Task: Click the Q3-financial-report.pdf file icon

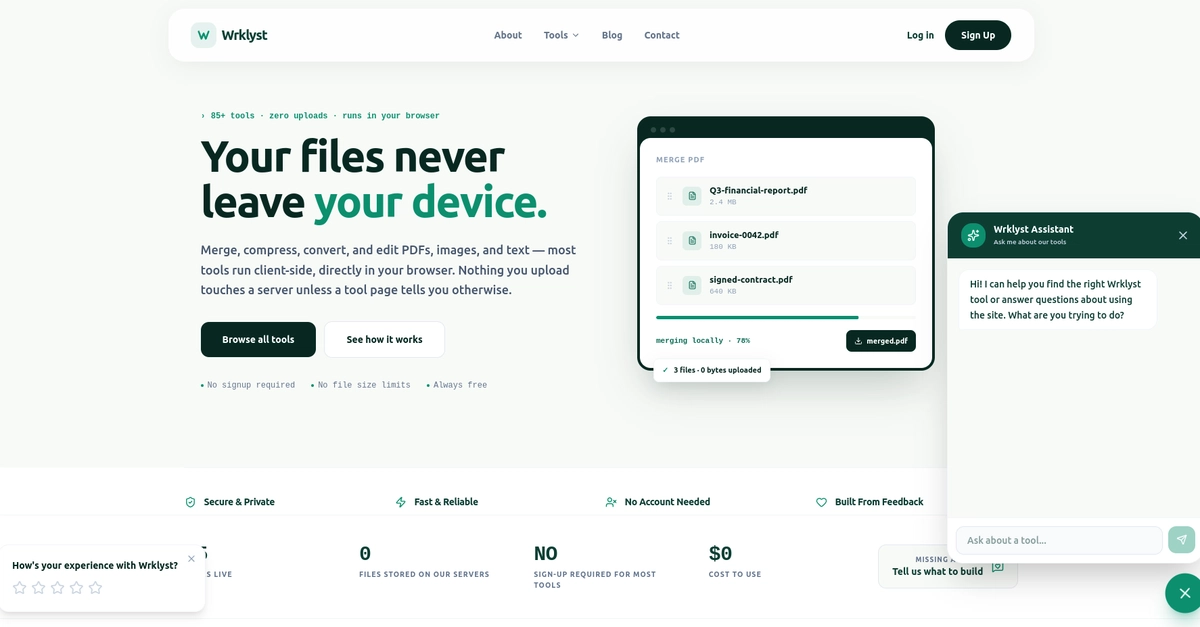Action: click(x=692, y=196)
